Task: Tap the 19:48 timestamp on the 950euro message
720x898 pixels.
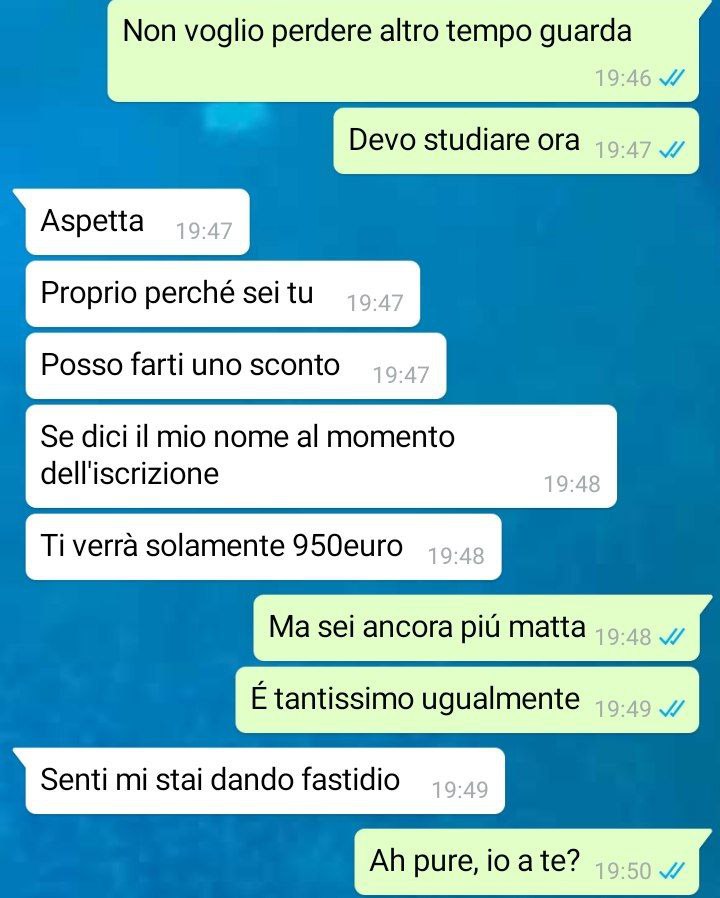Action: pyautogui.click(x=457, y=556)
